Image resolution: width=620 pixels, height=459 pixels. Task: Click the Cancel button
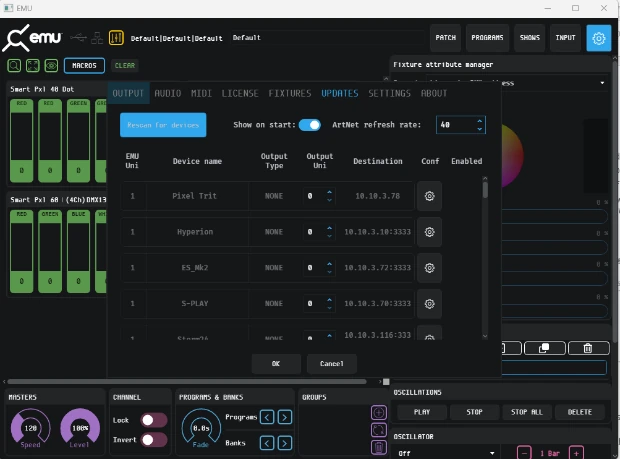332,364
